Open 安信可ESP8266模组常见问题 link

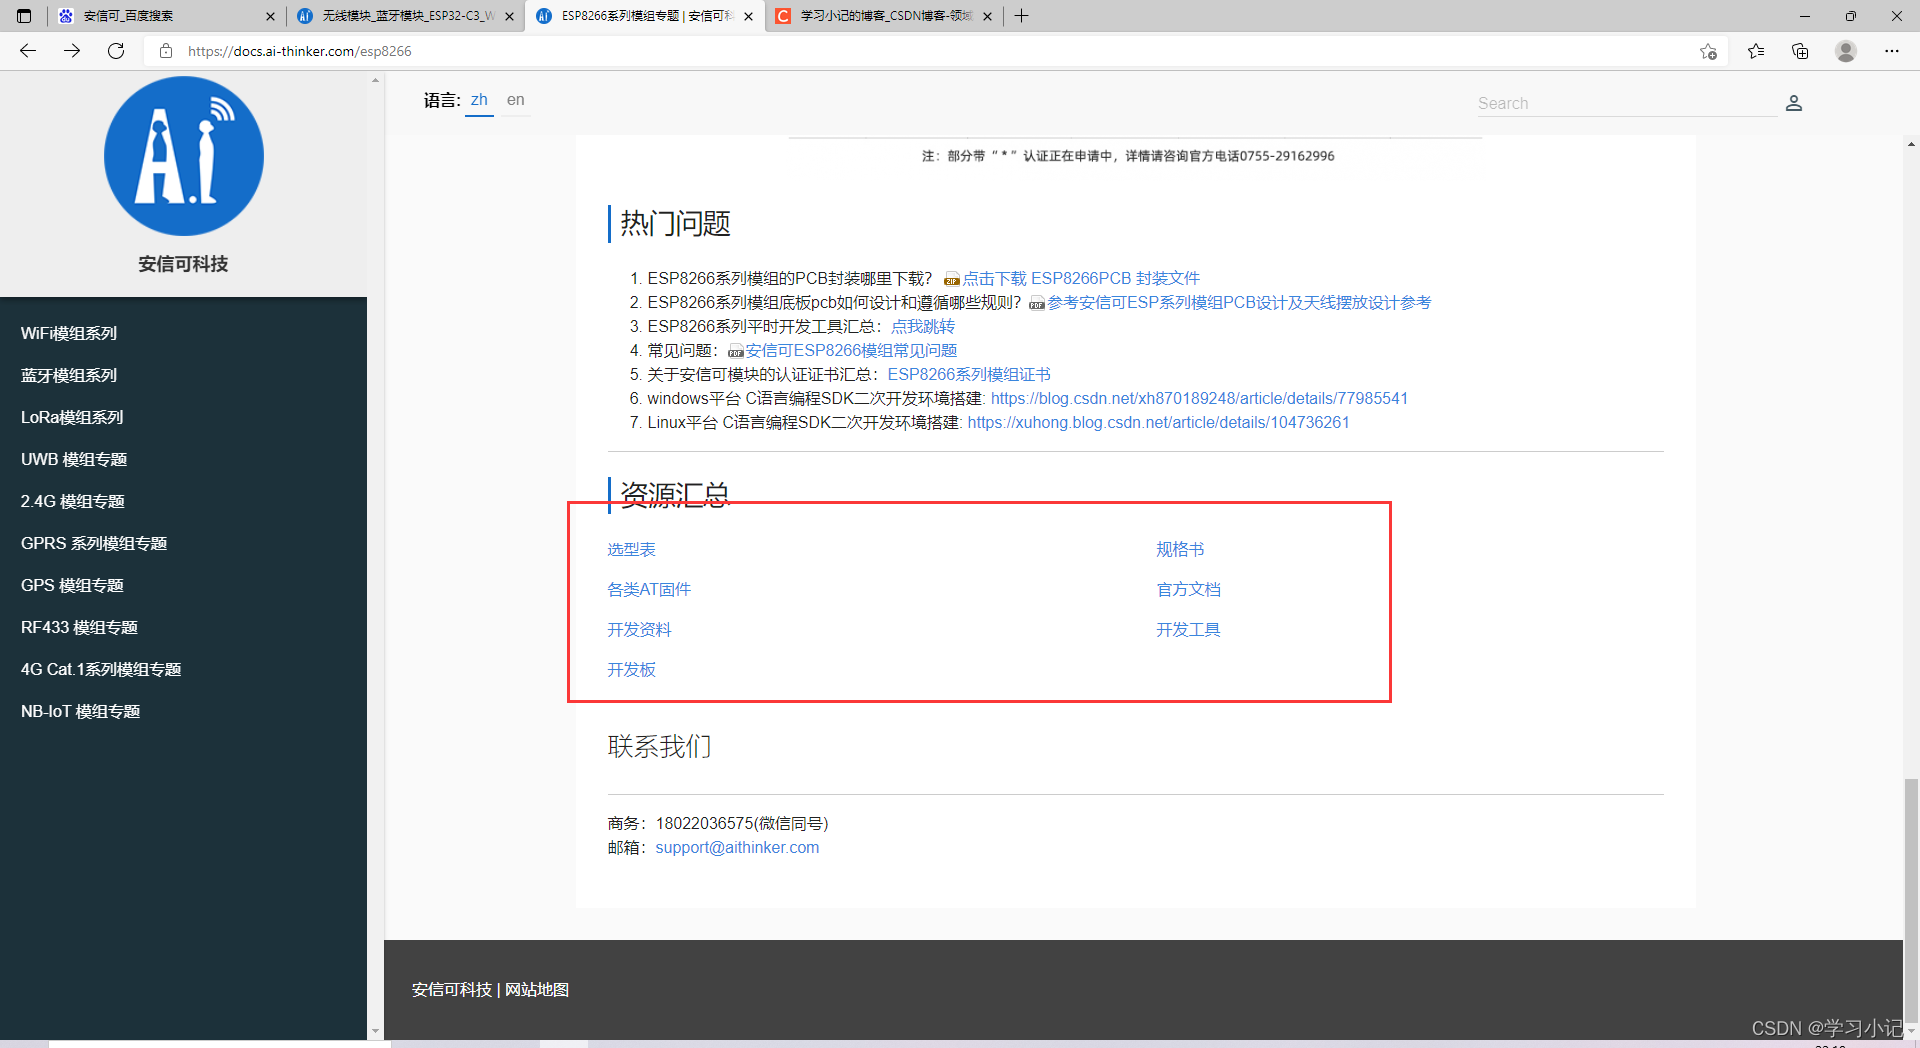point(851,351)
